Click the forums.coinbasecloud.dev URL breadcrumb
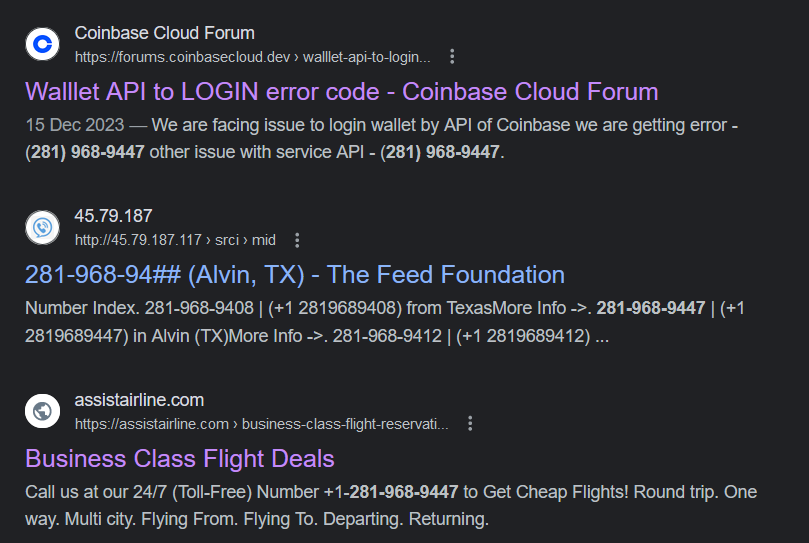Image resolution: width=809 pixels, height=543 pixels. pyautogui.click(x=252, y=57)
